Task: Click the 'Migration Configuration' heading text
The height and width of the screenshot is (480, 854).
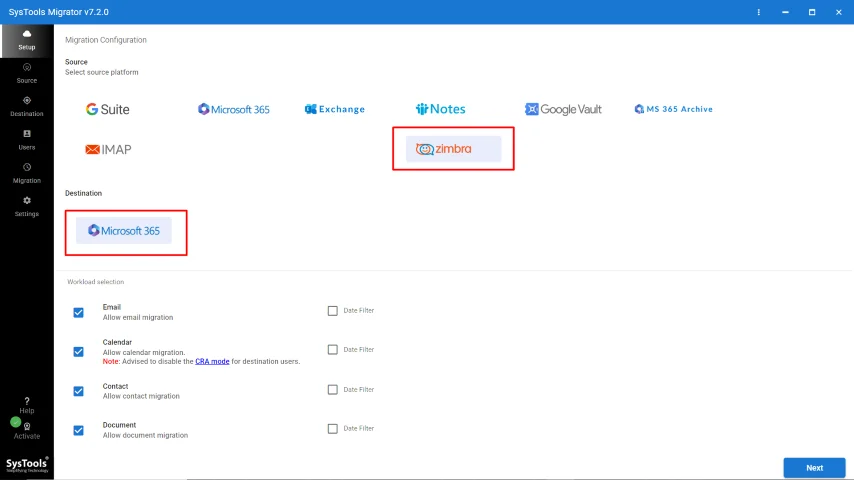Action: click(x=106, y=40)
